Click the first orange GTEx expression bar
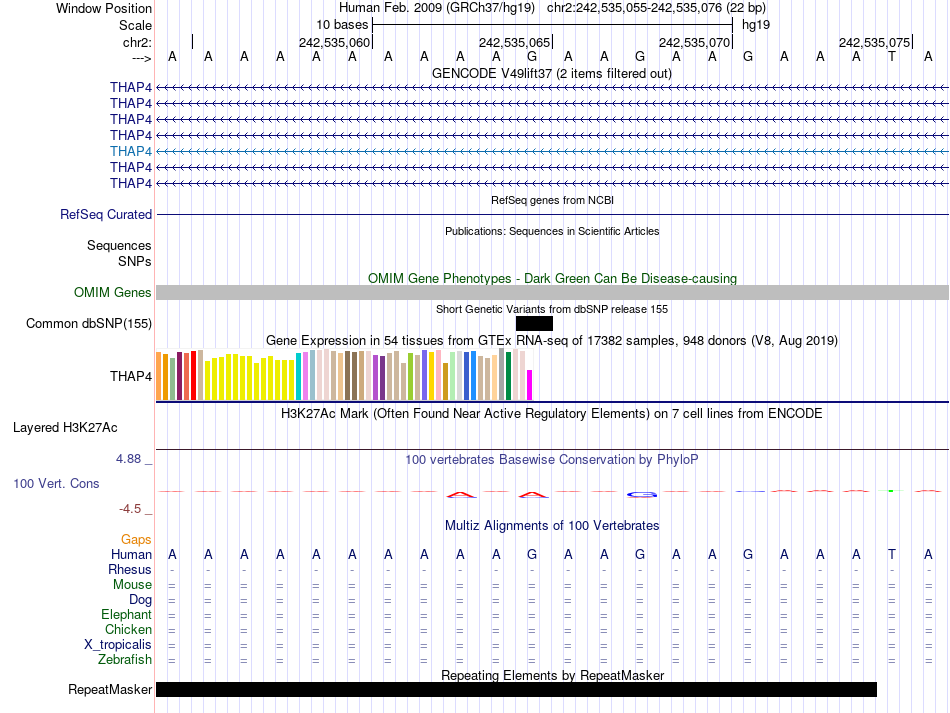Viewport: 950px width, 713px height. pyautogui.click(x=160, y=376)
